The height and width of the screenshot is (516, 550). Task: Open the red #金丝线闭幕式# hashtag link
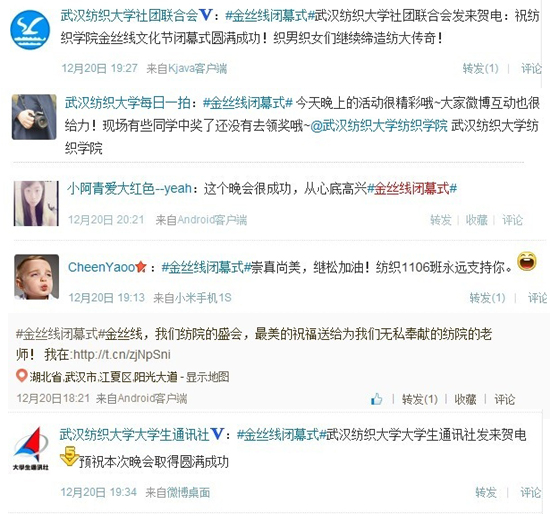point(412,189)
